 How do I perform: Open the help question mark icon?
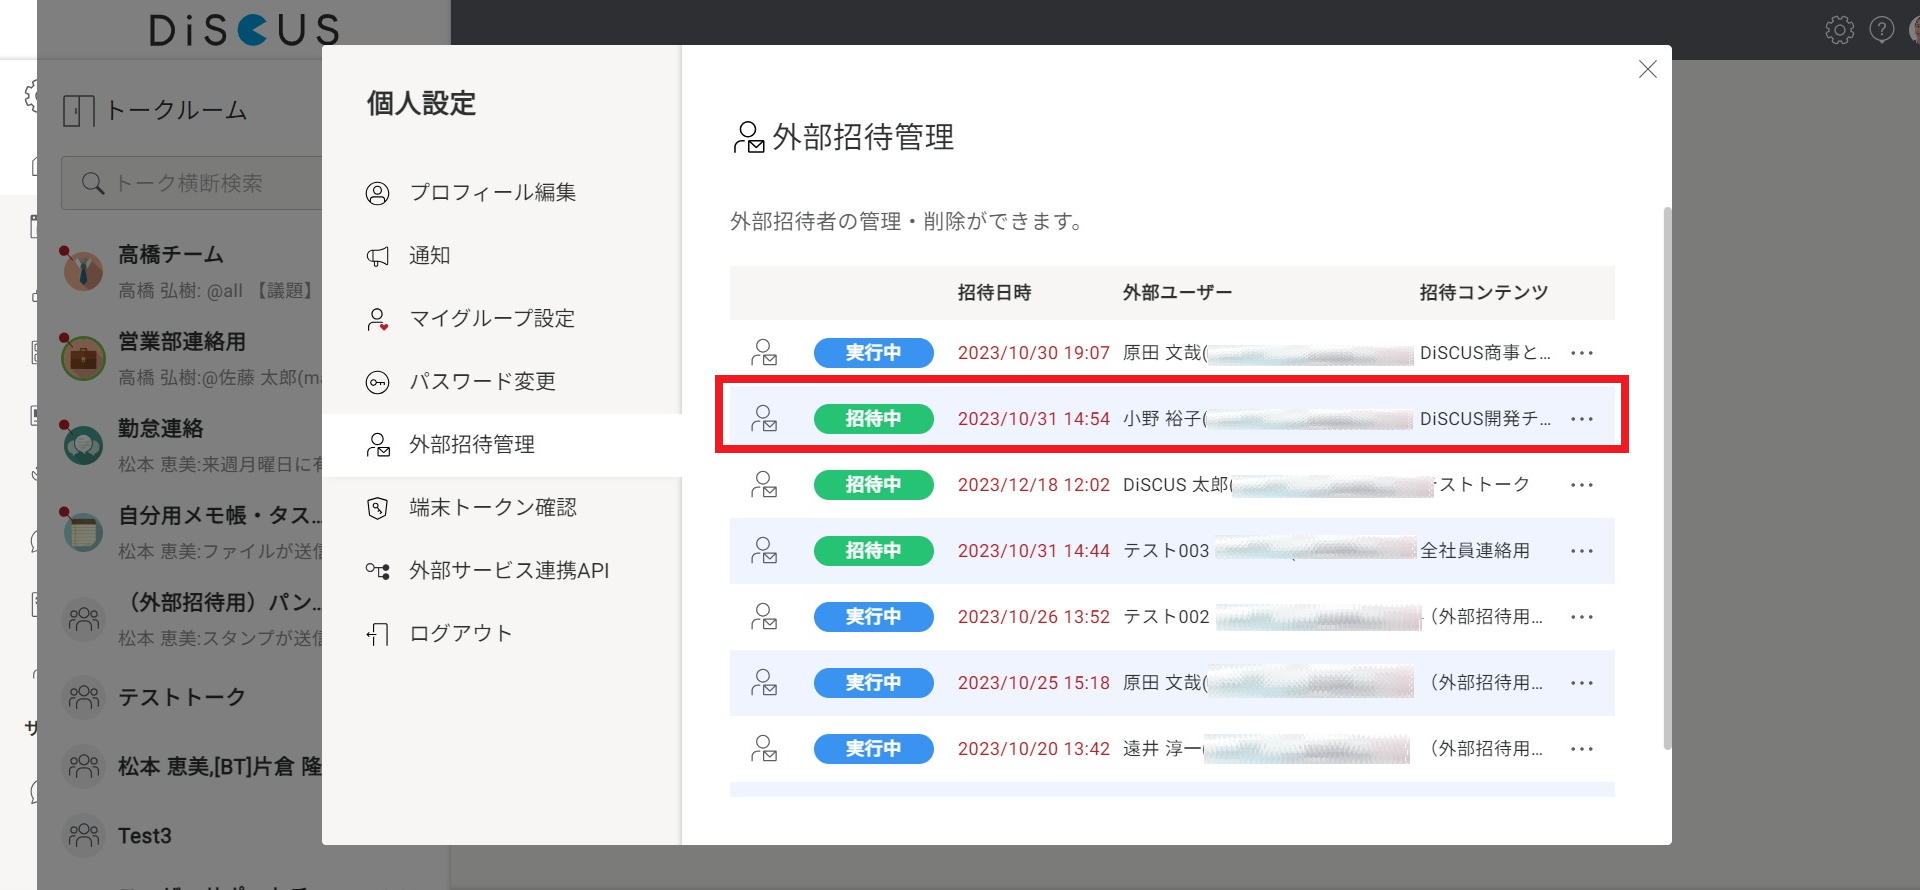tap(1882, 30)
